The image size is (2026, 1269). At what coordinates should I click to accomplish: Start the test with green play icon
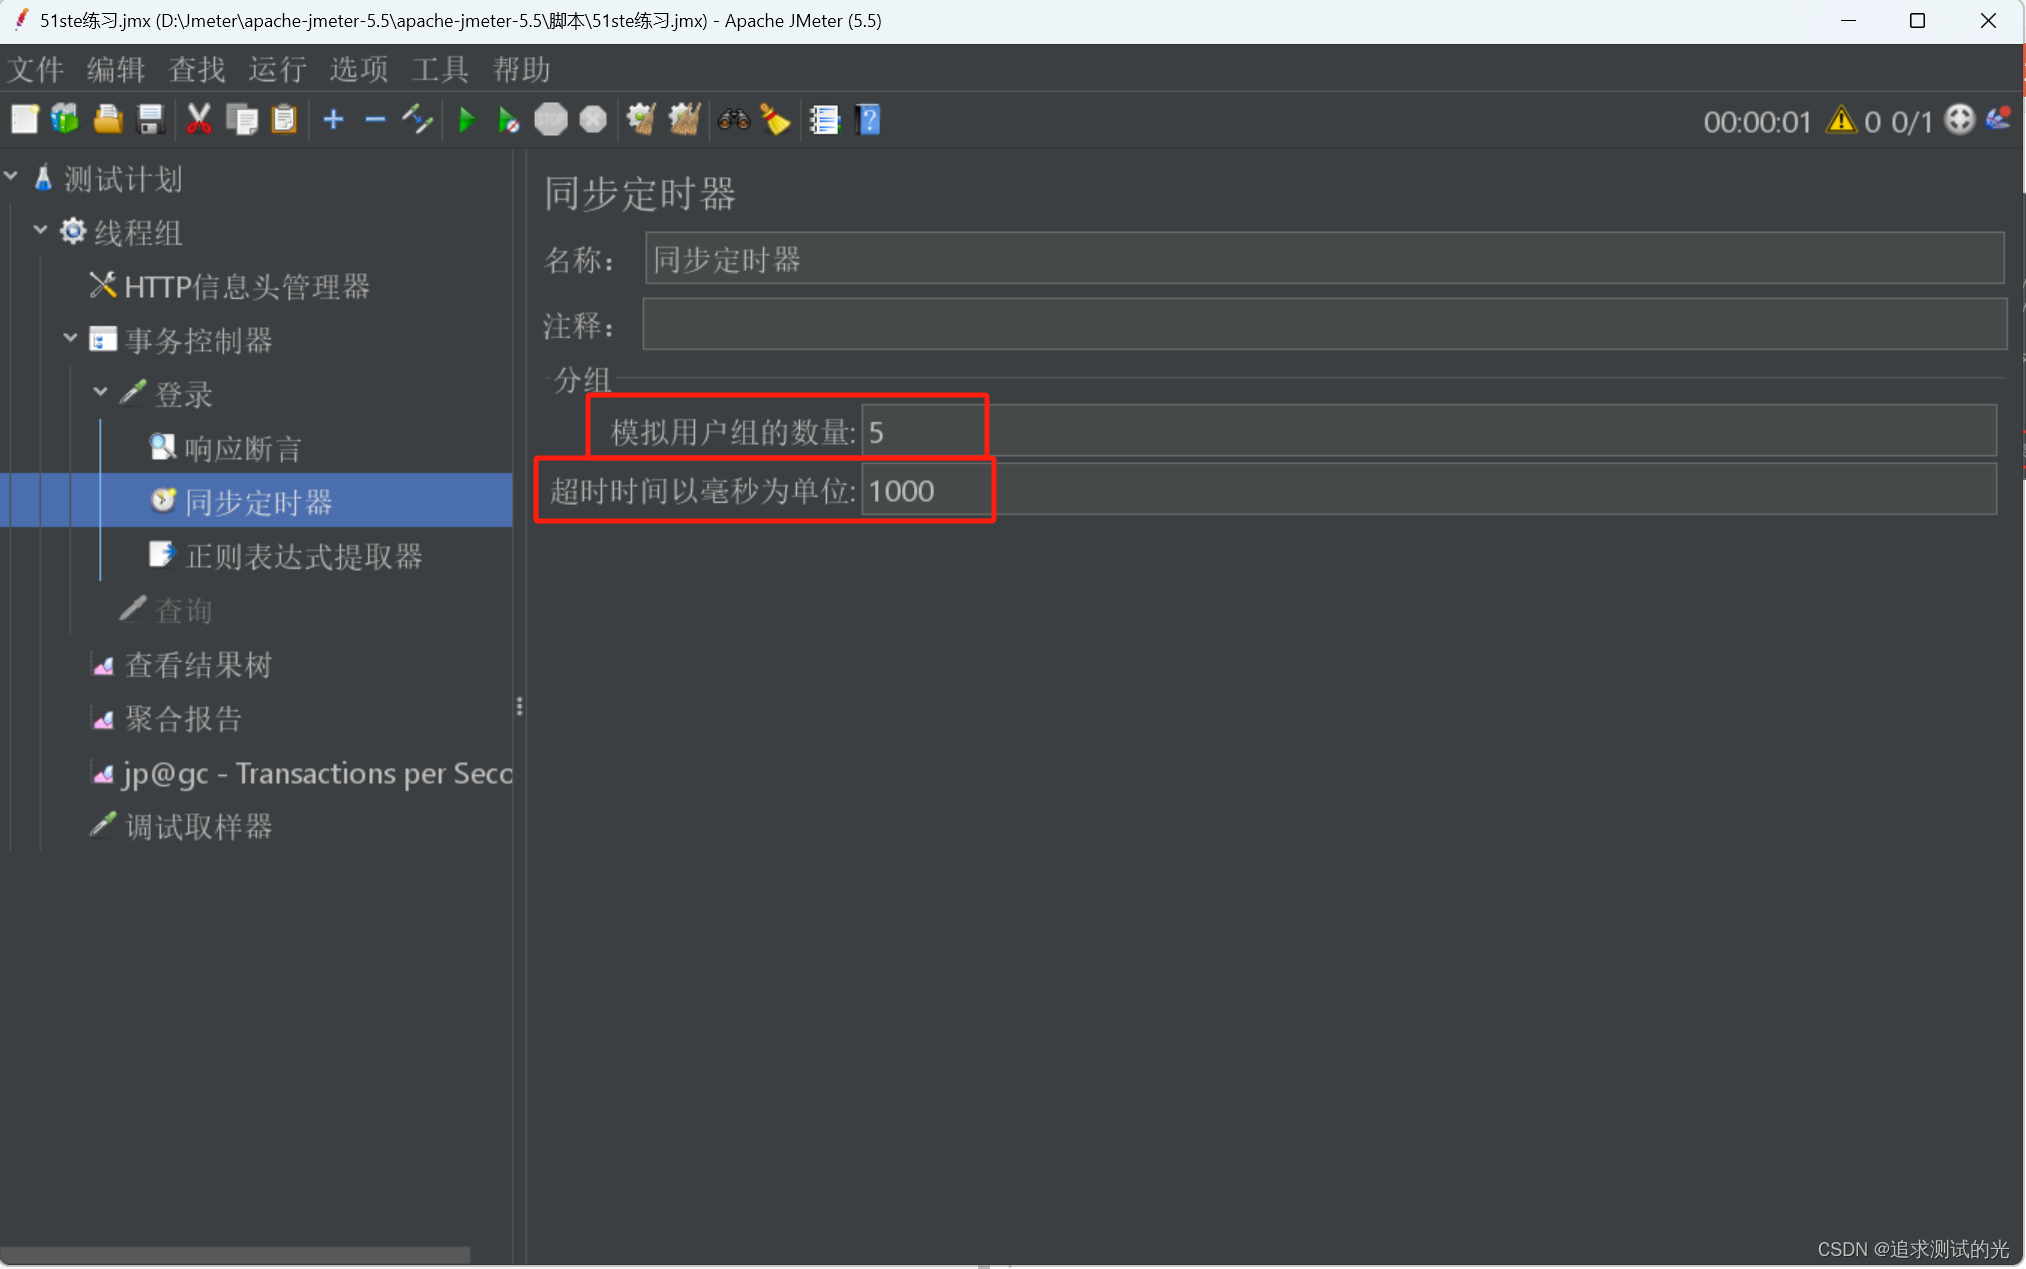tap(466, 120)
